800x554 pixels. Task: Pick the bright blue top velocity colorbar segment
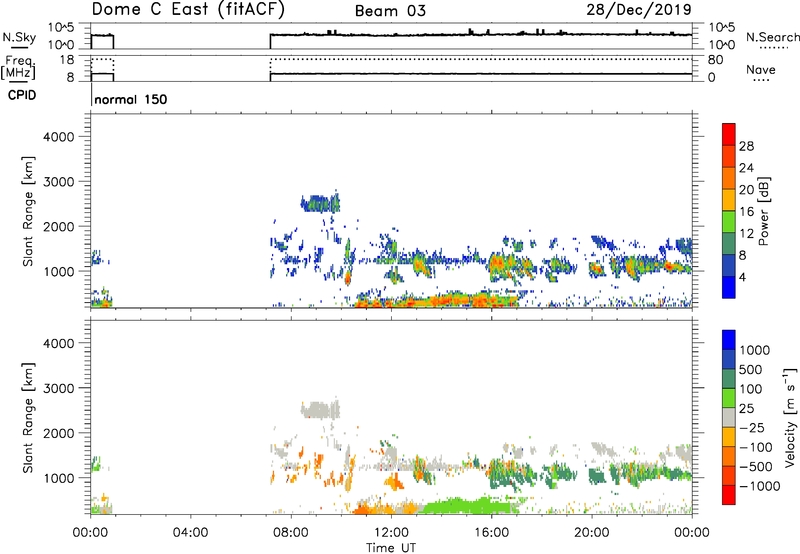[729, 340]
